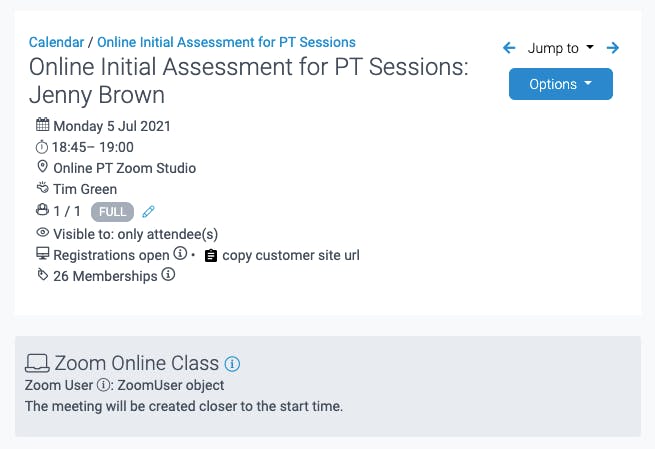Viewport: 655px width, 449px height.
Task: Click the clipboard icon before copy customer site url
Action: (211, 256)
